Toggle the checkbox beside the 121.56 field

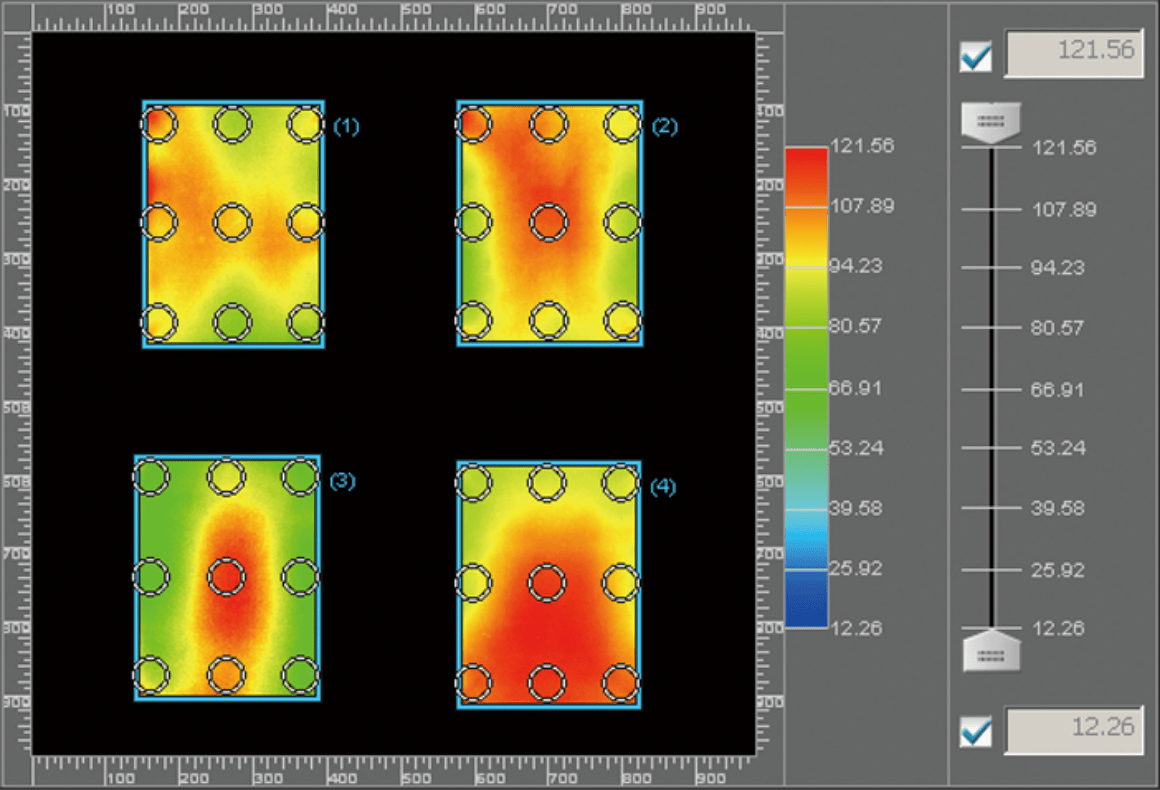tap(975, 57)
